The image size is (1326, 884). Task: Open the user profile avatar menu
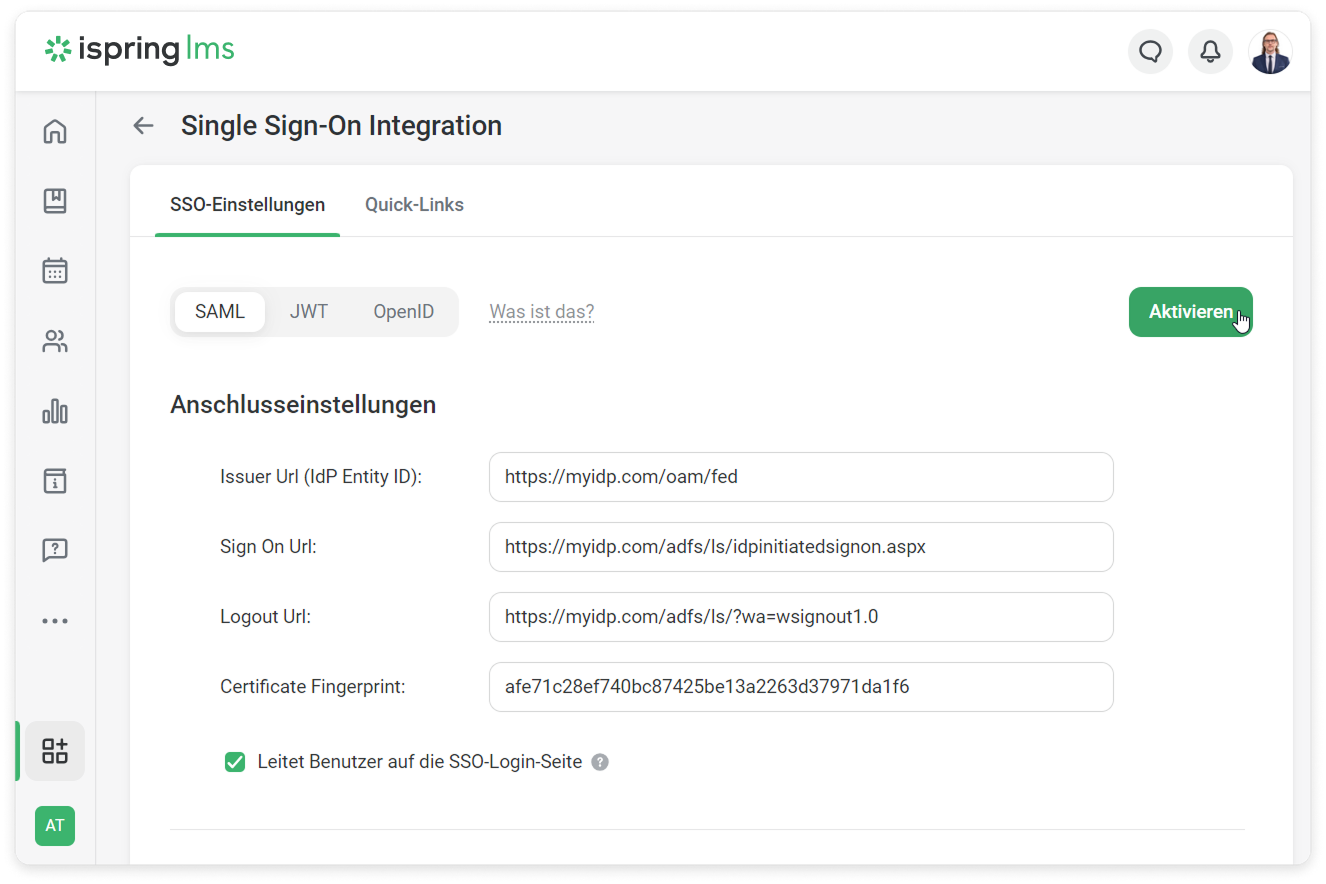click(1270, 51)
